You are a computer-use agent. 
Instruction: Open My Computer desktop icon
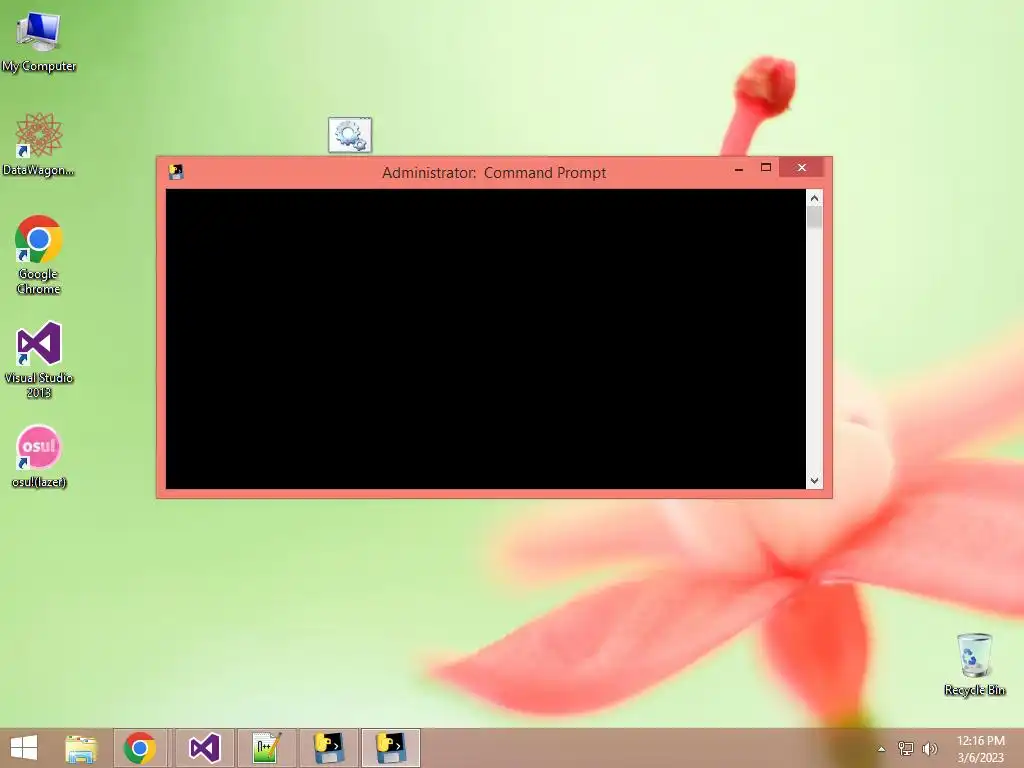39,42
